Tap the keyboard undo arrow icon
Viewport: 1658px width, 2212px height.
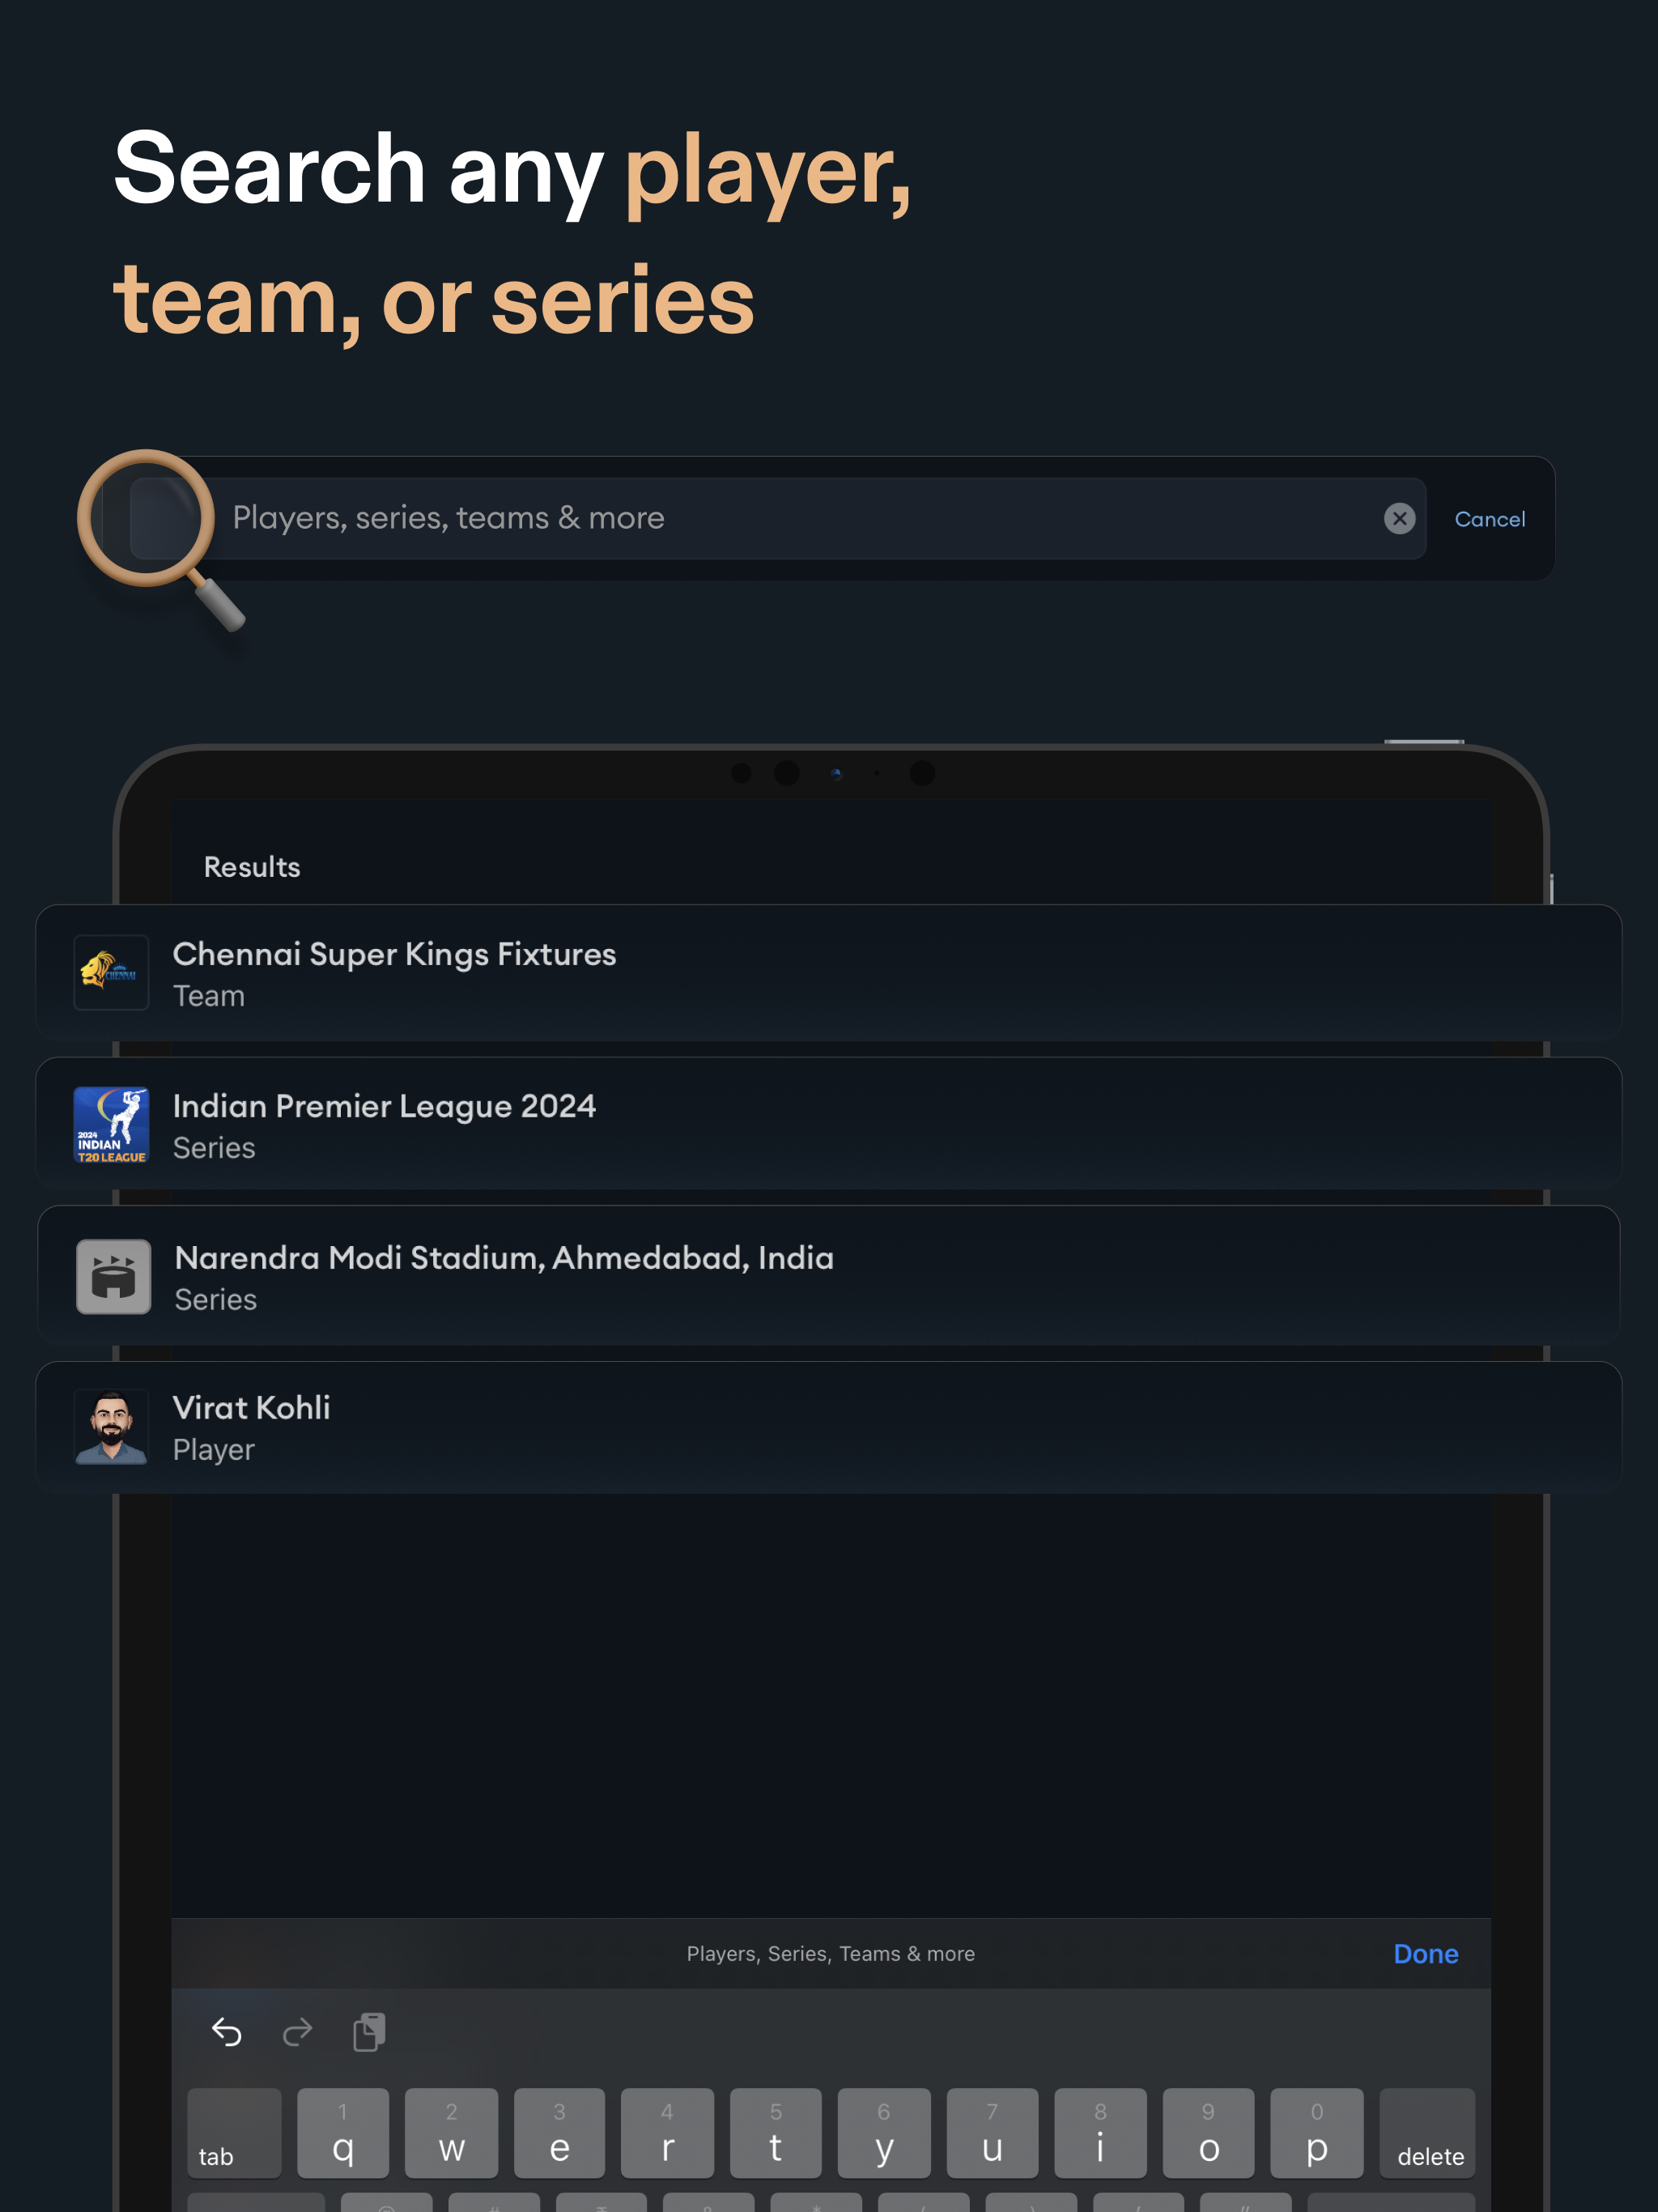(227, 2031)
